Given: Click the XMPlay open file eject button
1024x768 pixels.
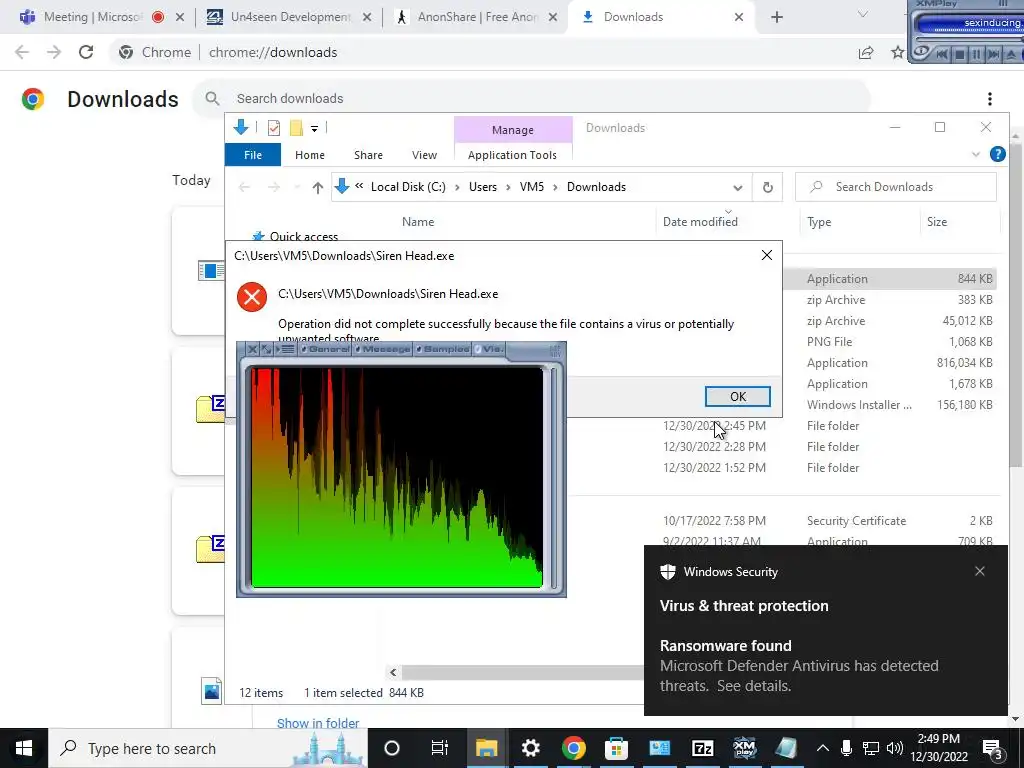Looking at the screenshot, I should click(x=1012, y=54).
